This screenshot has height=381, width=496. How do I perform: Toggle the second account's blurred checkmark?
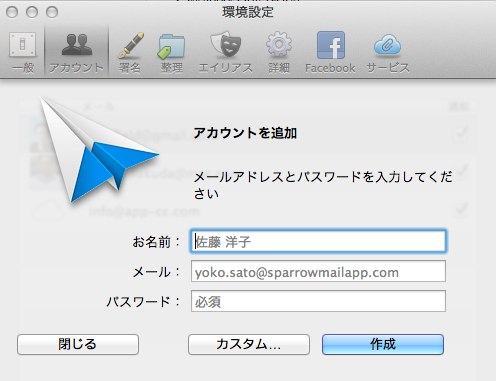click(x=462, y=171)
